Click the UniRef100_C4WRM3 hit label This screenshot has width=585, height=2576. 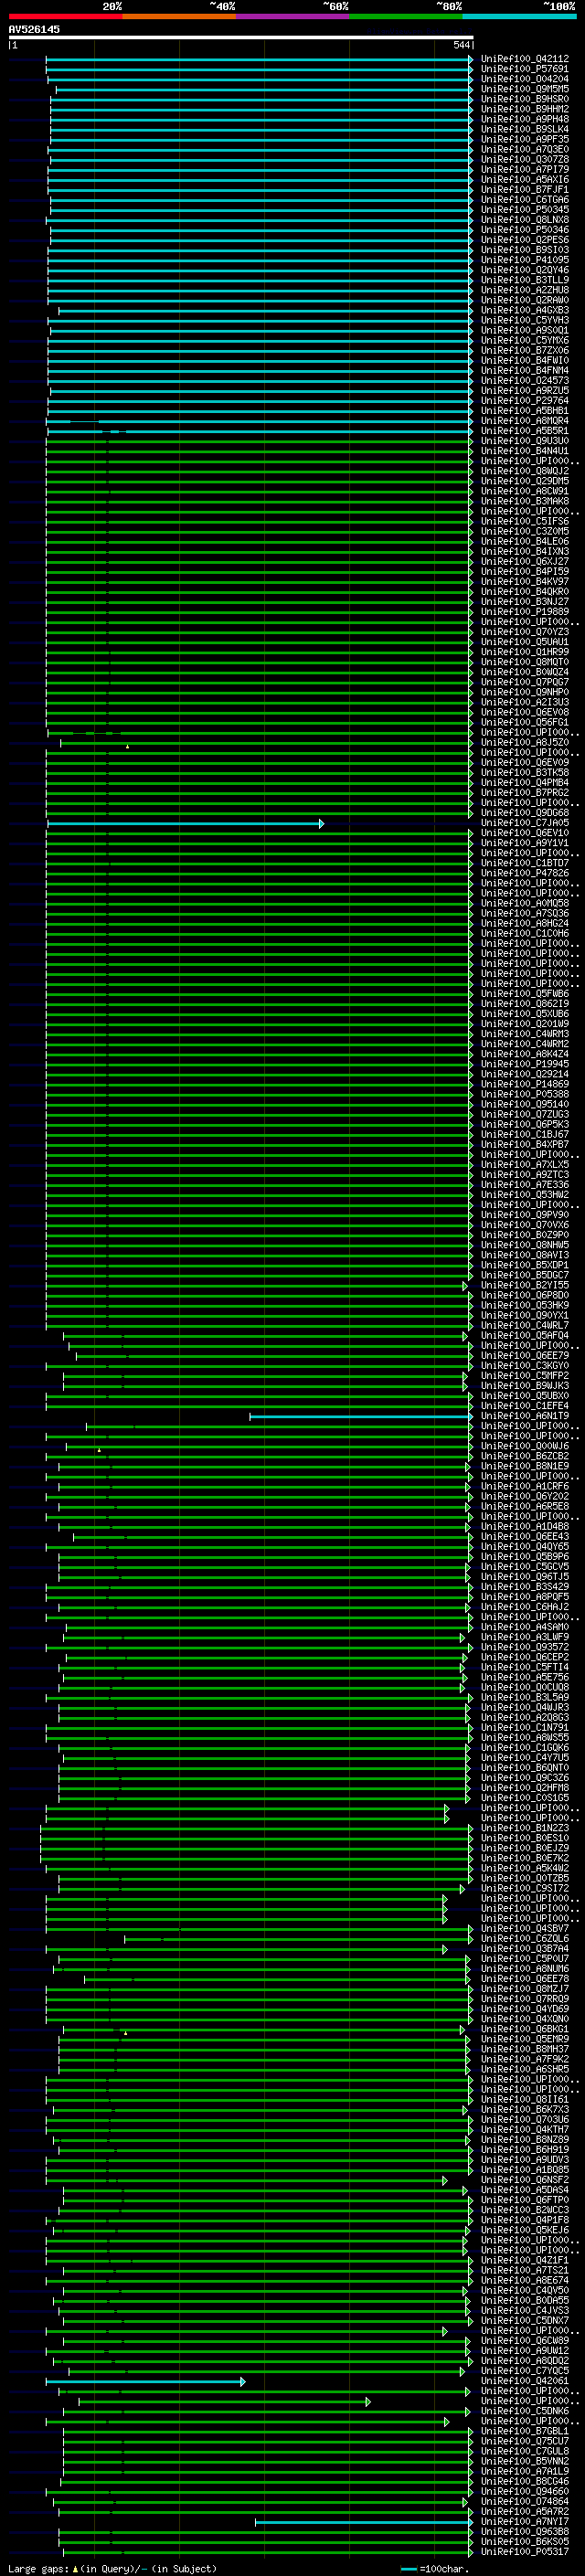[x=525, y=1034]
